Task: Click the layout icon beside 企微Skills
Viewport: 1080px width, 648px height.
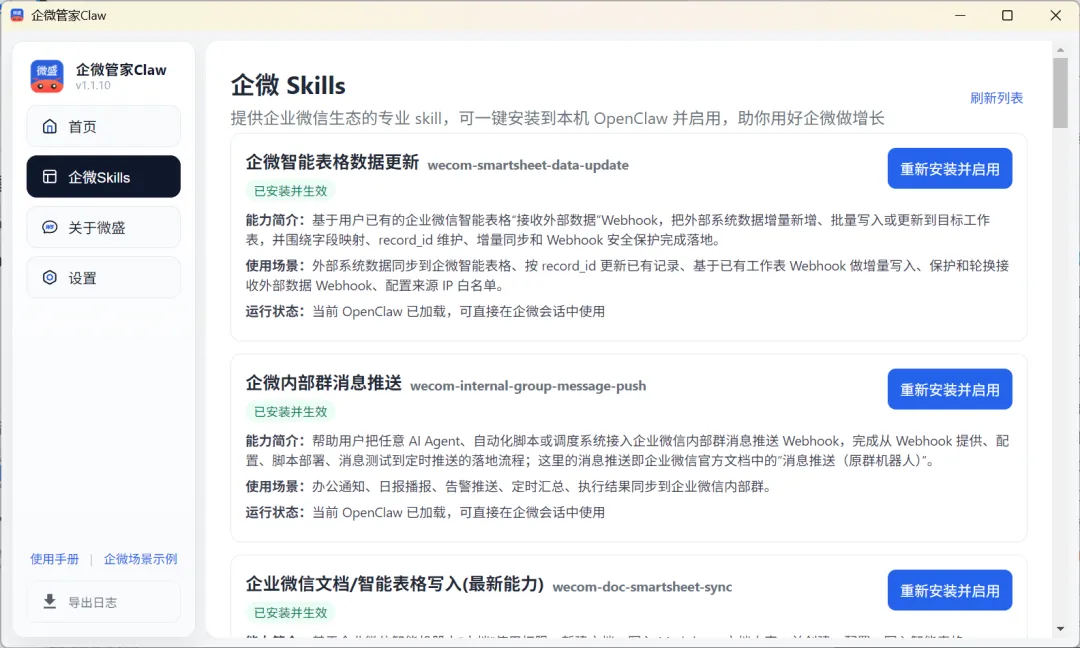Action: 50,176
